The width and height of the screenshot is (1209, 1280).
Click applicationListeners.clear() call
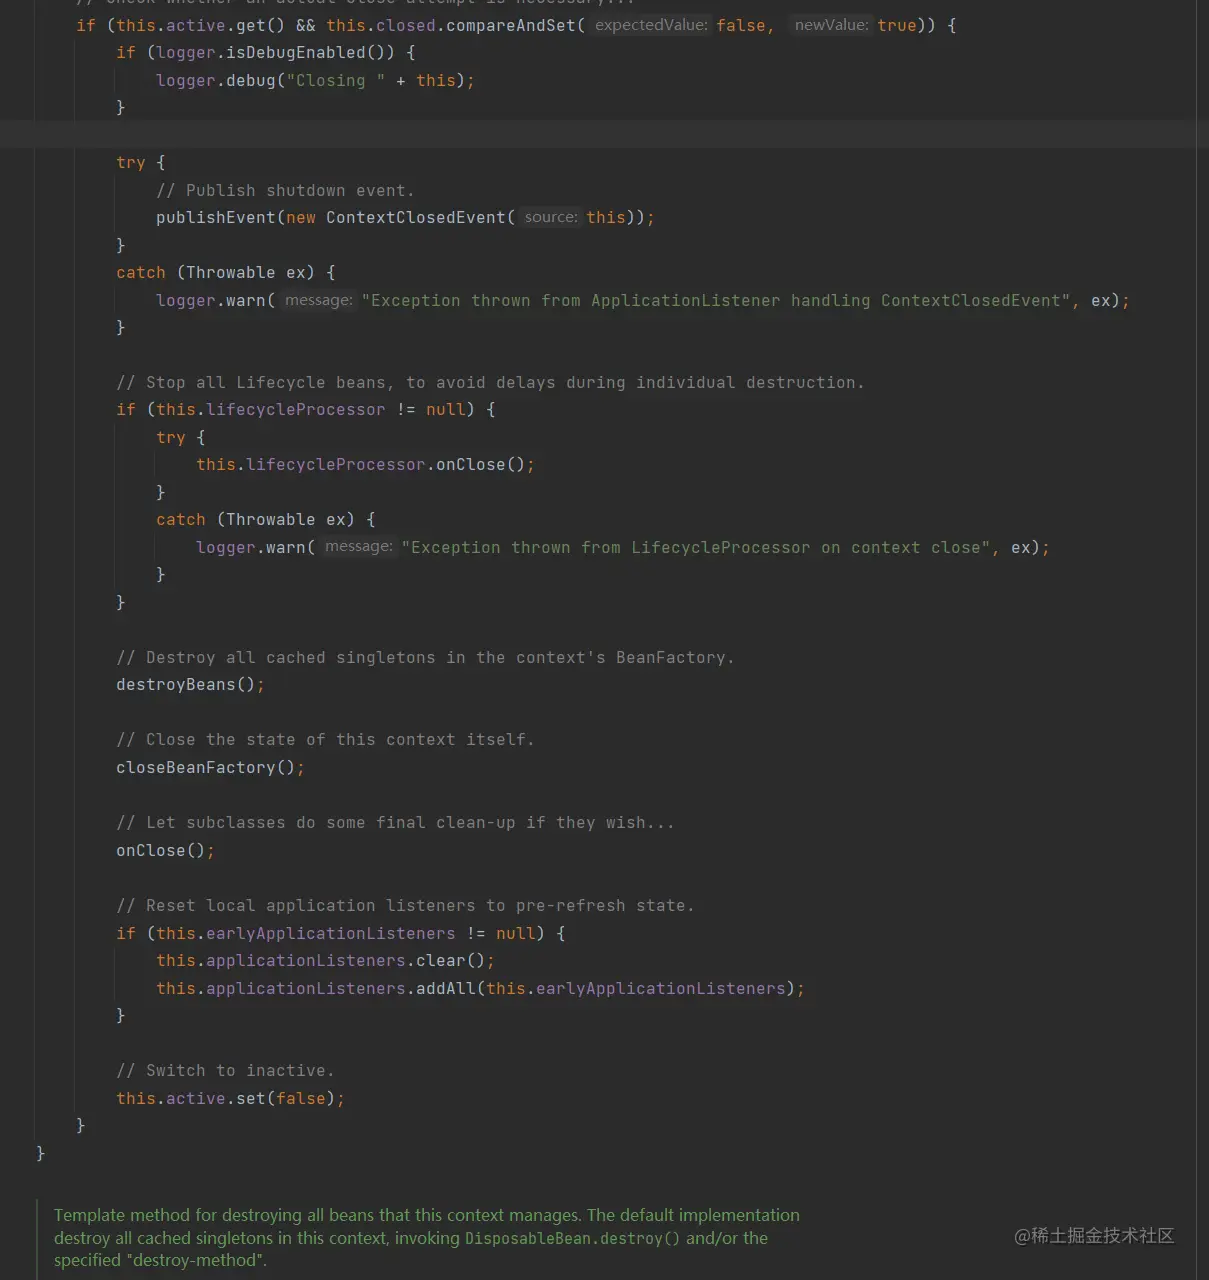325,960
